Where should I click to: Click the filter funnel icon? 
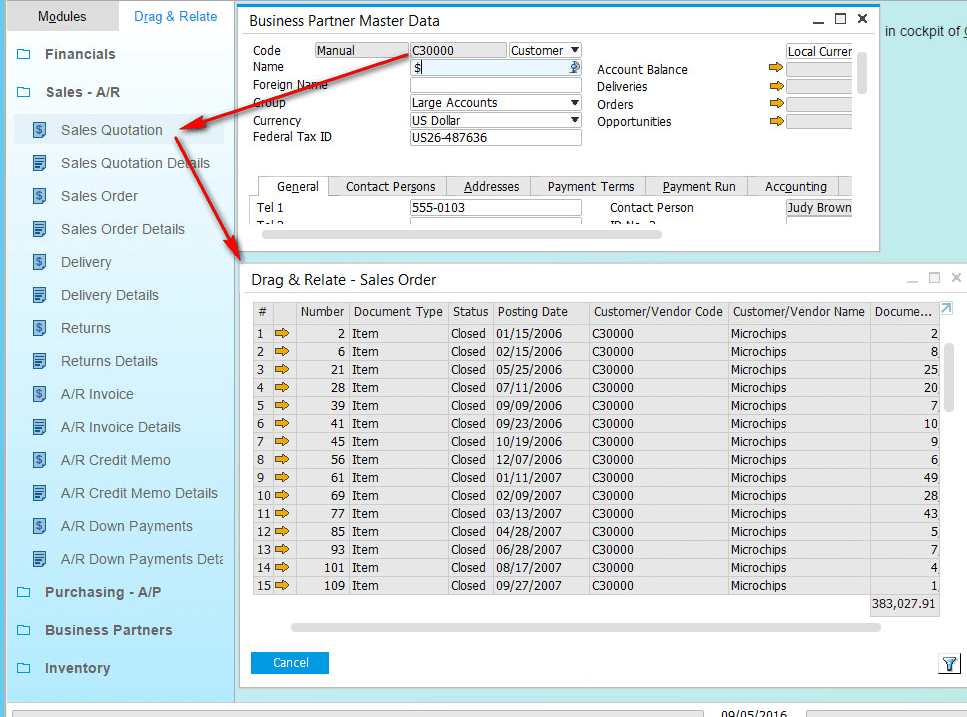[x=949, y=663]
